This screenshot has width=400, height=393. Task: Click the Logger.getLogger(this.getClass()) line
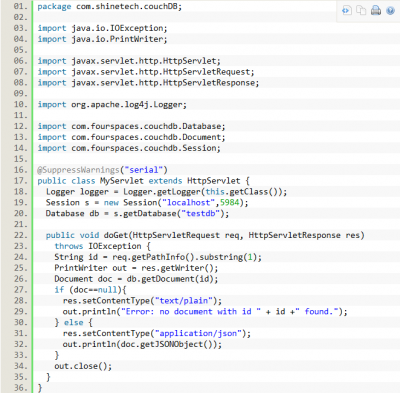166,192
